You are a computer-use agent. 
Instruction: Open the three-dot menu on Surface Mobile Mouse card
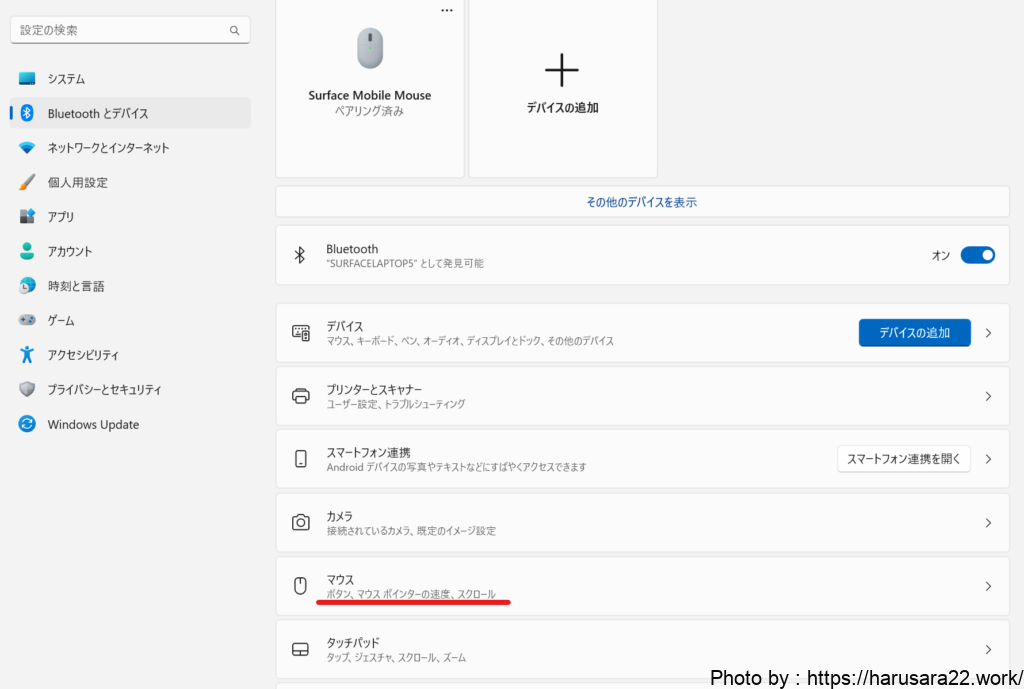(447, 10)
